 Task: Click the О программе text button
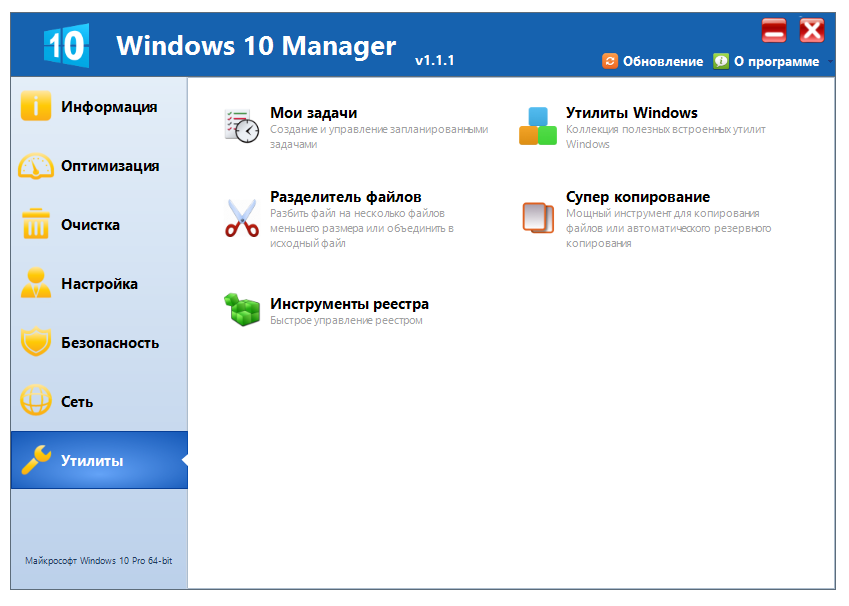point(776,61)
